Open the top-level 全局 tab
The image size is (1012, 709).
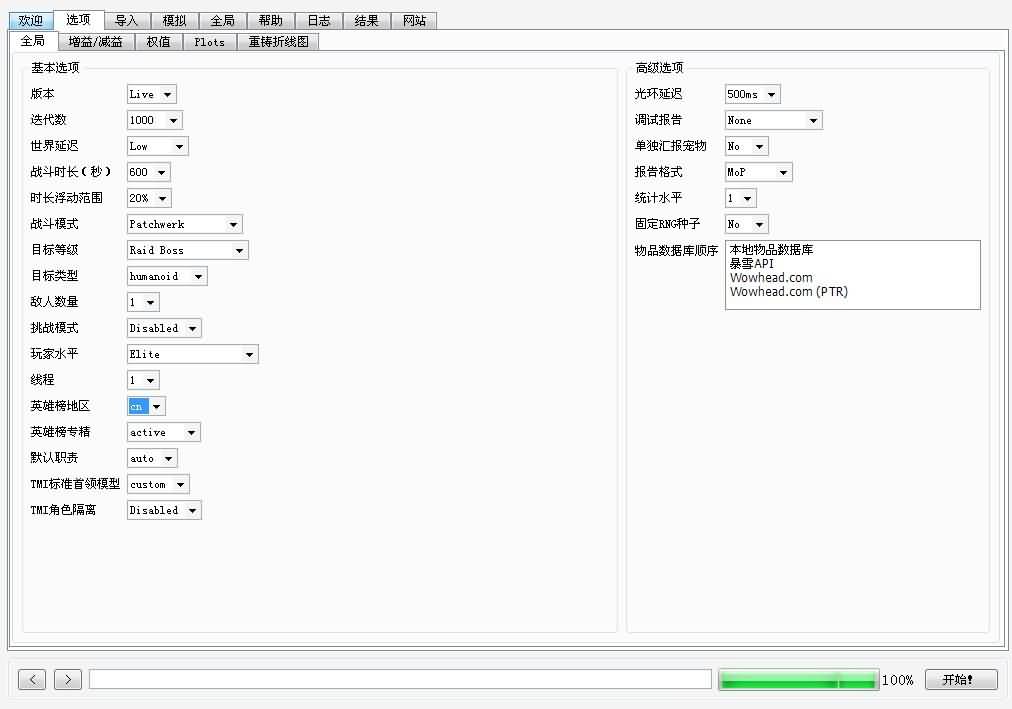(223, 21)
